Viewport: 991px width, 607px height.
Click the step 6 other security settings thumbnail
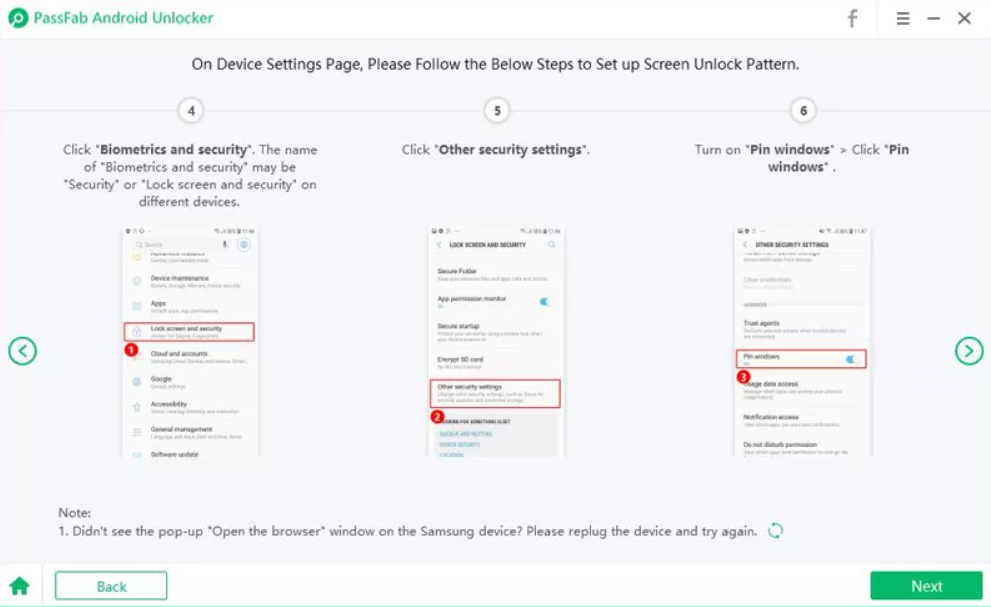click(x=802, y=342)
